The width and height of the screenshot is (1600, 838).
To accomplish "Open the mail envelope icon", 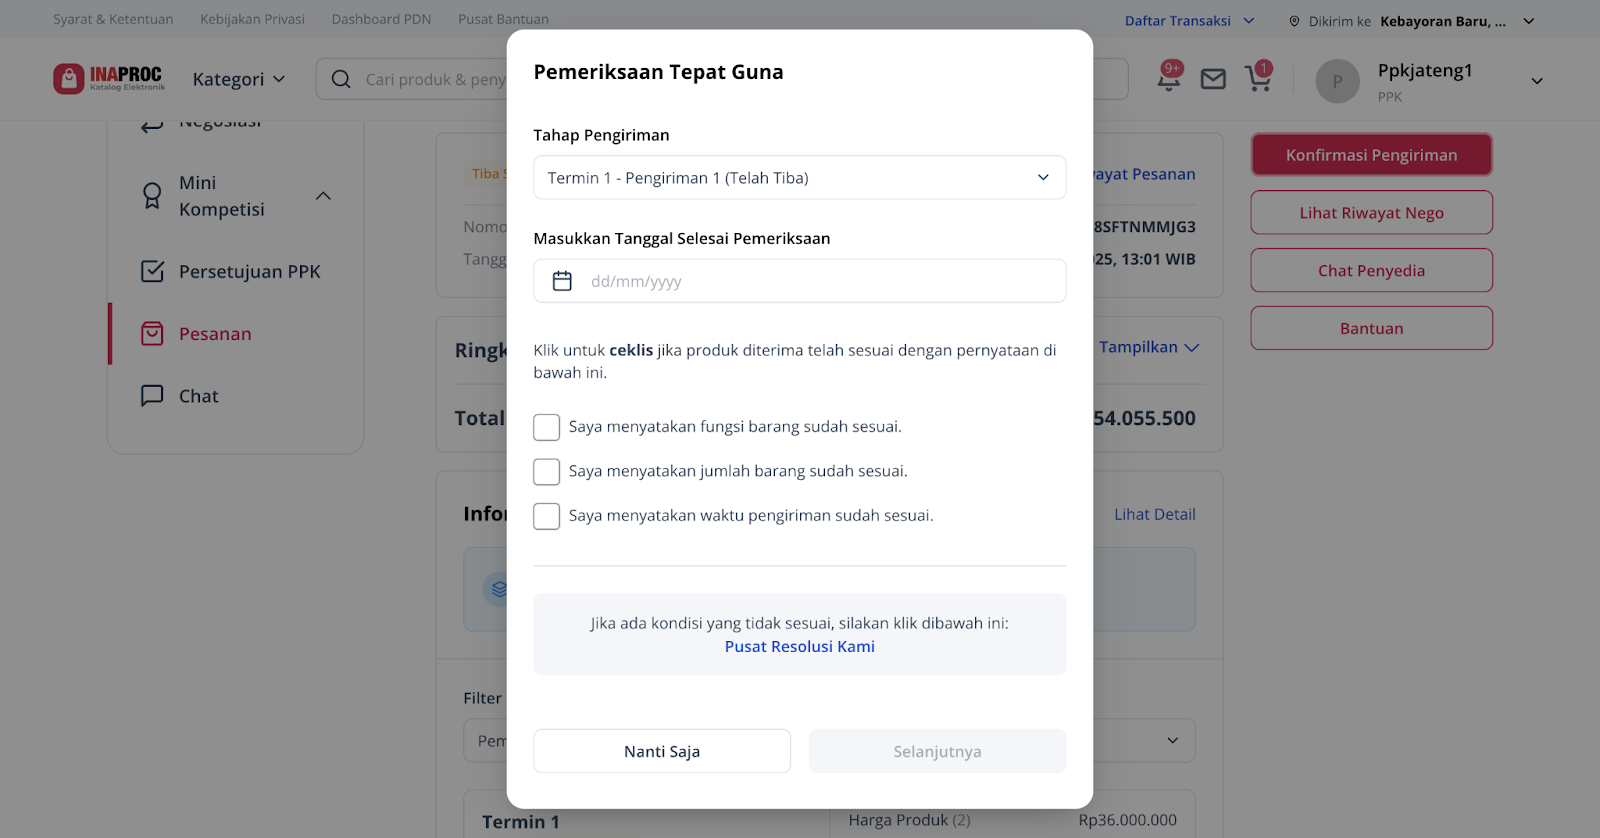I will click(1213, 79).
